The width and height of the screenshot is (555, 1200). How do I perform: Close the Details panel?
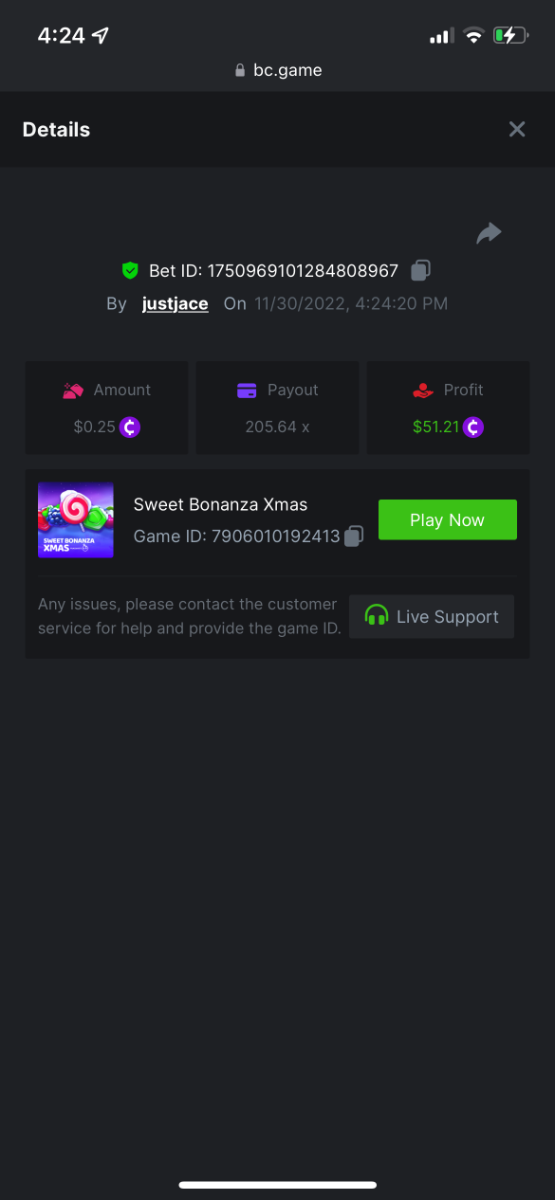[x=517, y=129]
